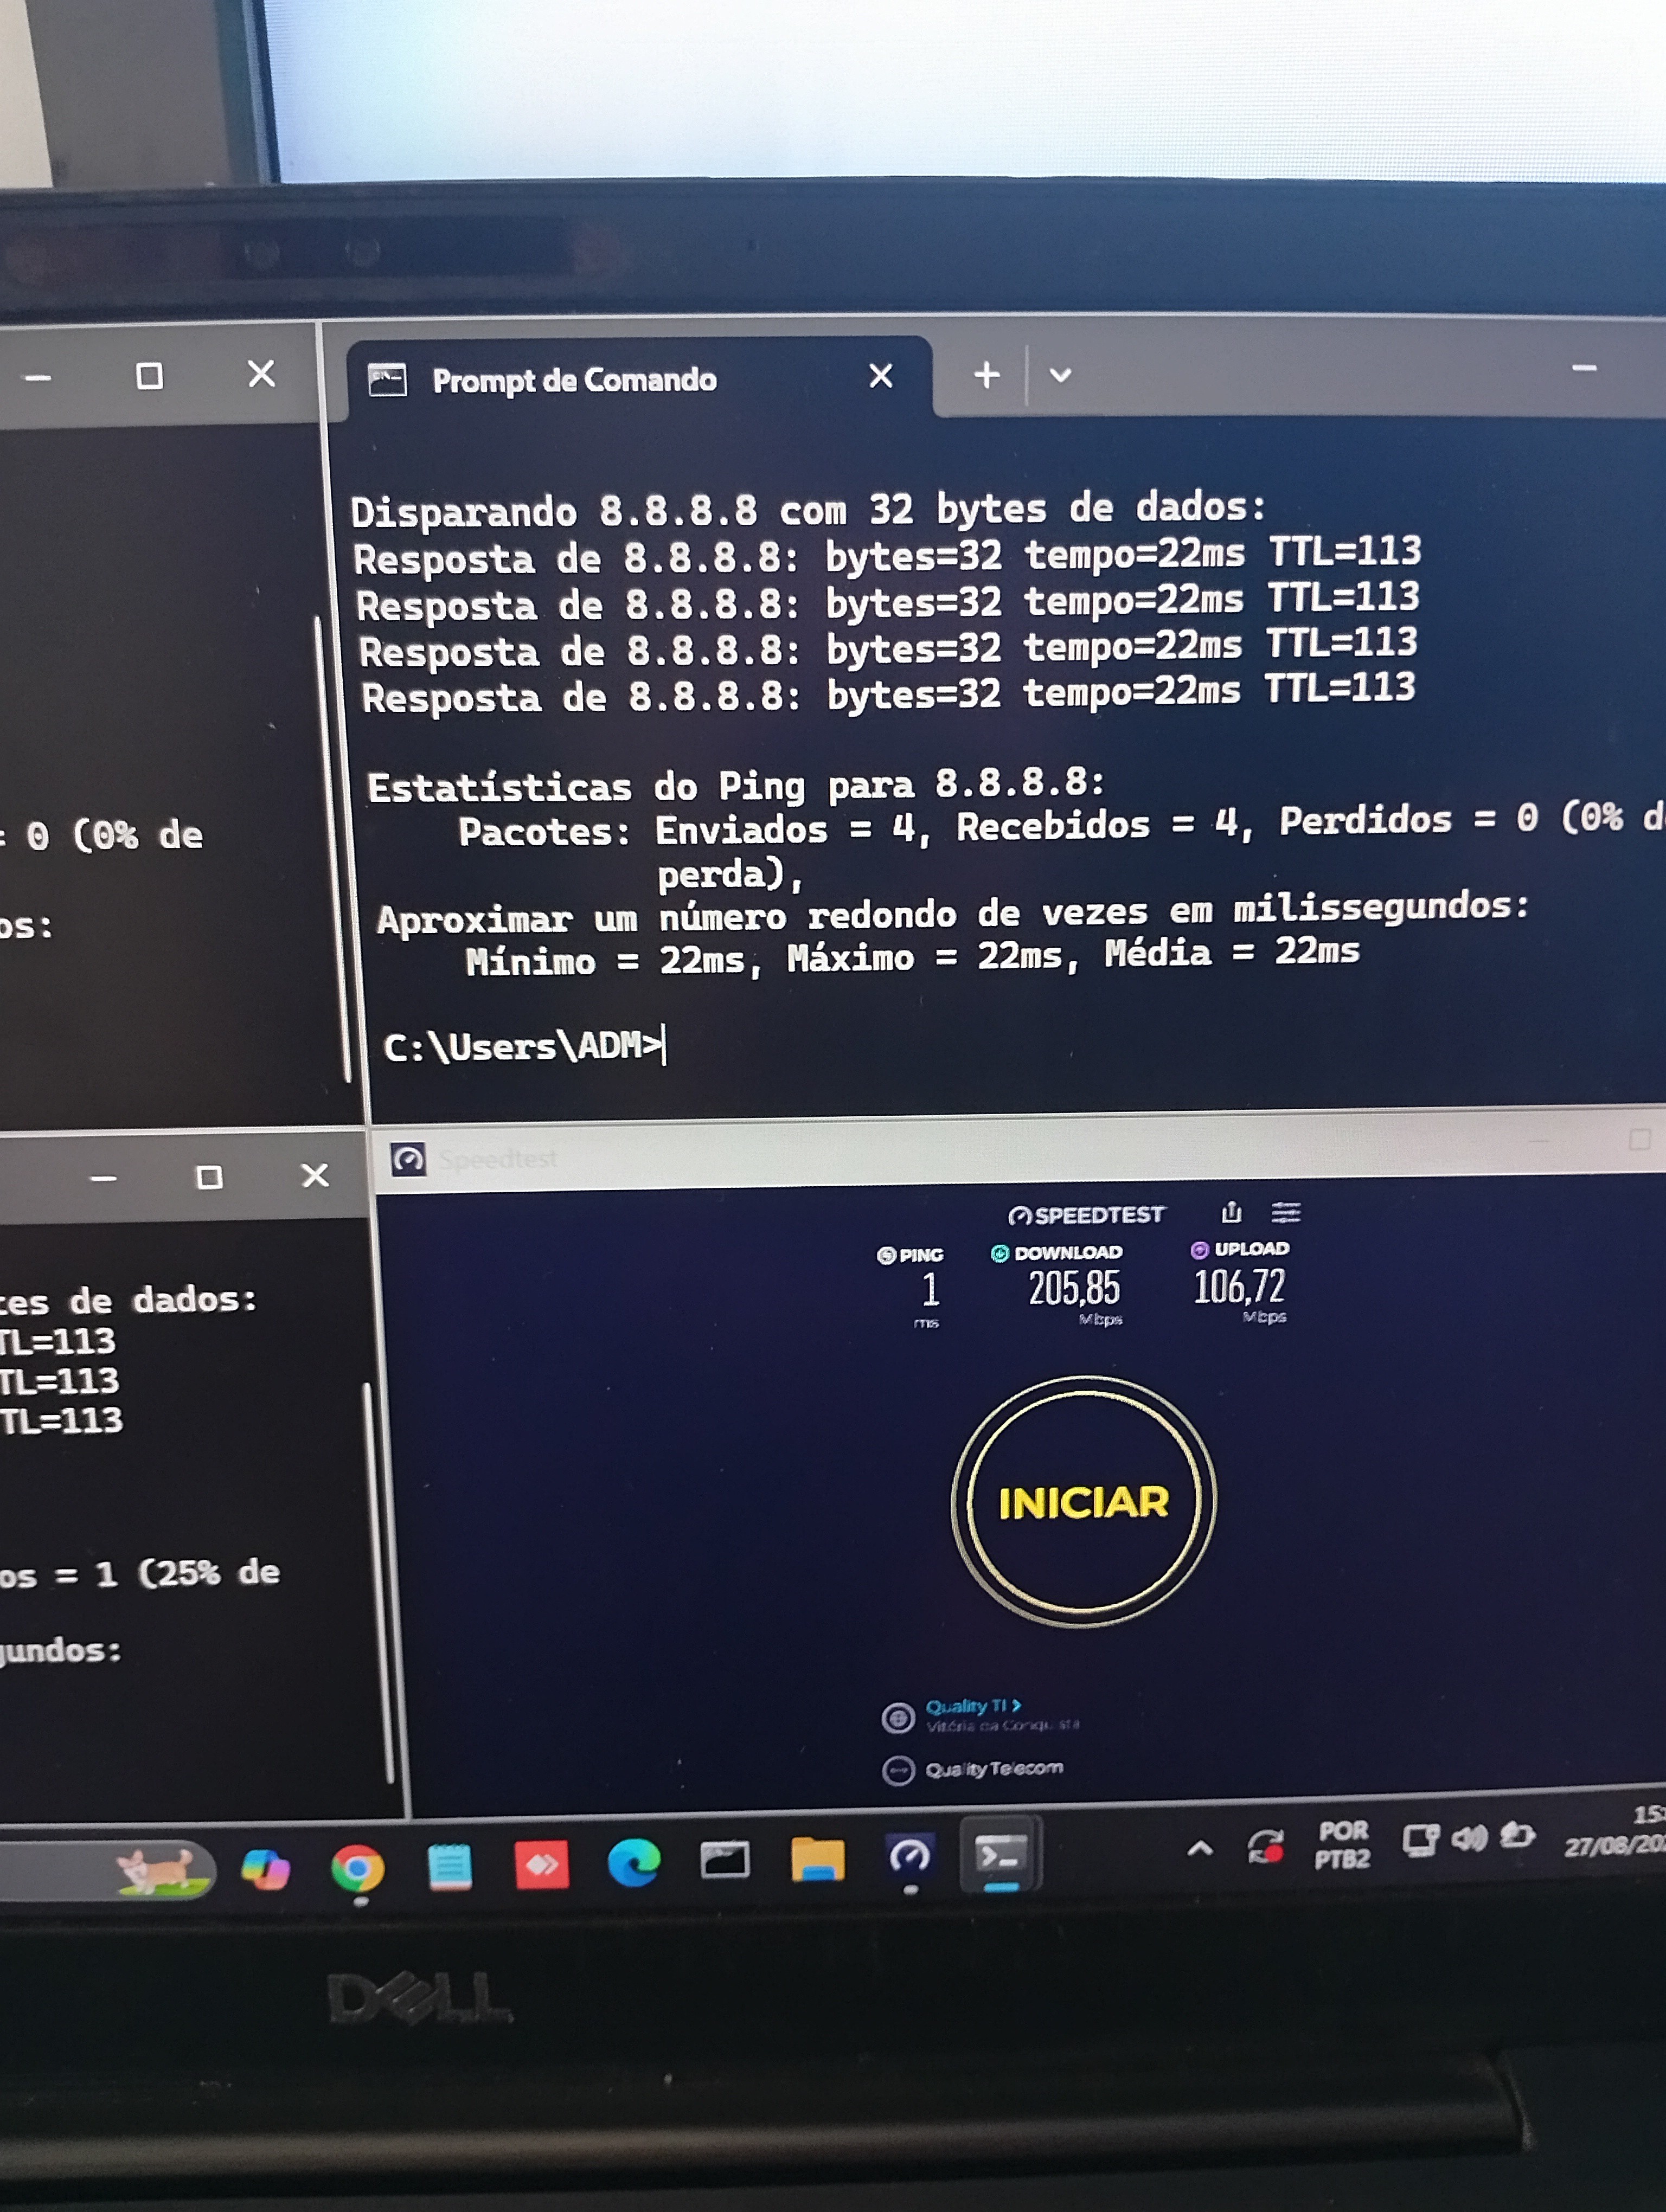
Task: Expand hidden system tray icons
Action: [1200, 1849]
